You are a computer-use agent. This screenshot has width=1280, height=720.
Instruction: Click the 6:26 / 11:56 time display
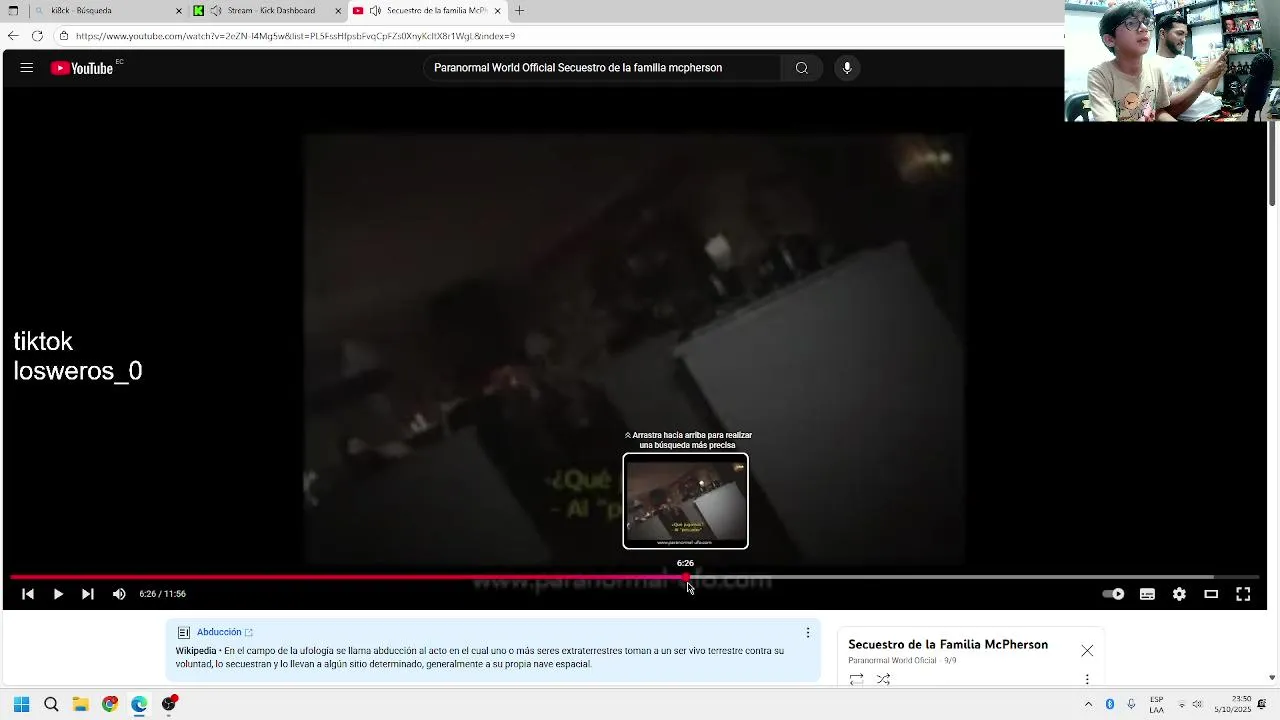click(x=162, y=594)
